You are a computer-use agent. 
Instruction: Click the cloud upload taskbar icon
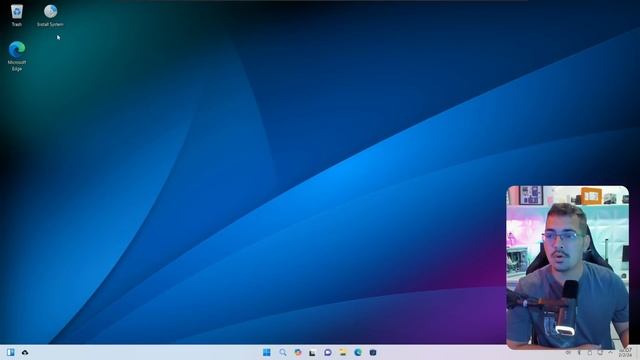tap(25, 352)
